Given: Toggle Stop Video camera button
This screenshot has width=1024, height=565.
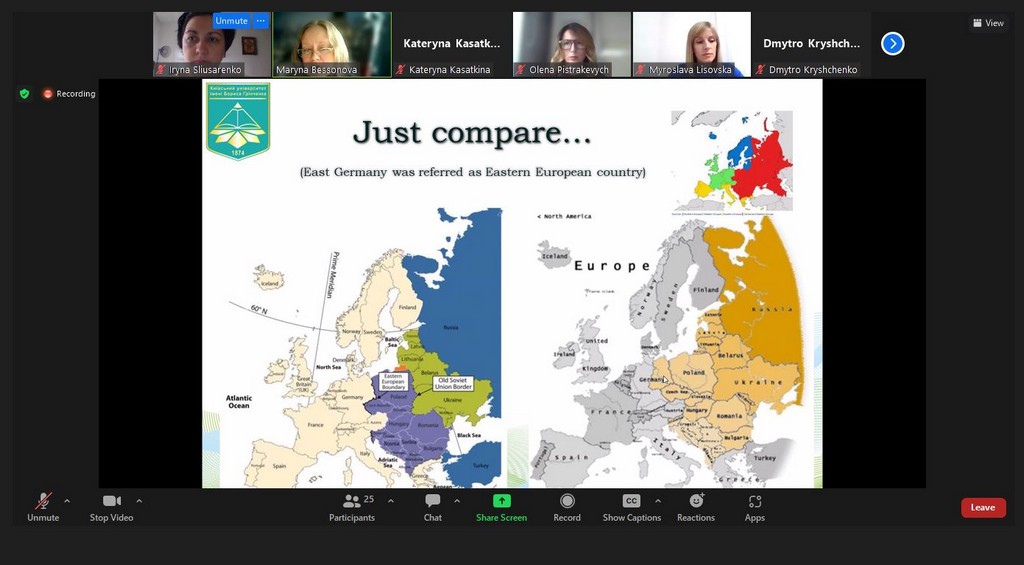Looking at the screenshot, I should click(x=111, y=501).
